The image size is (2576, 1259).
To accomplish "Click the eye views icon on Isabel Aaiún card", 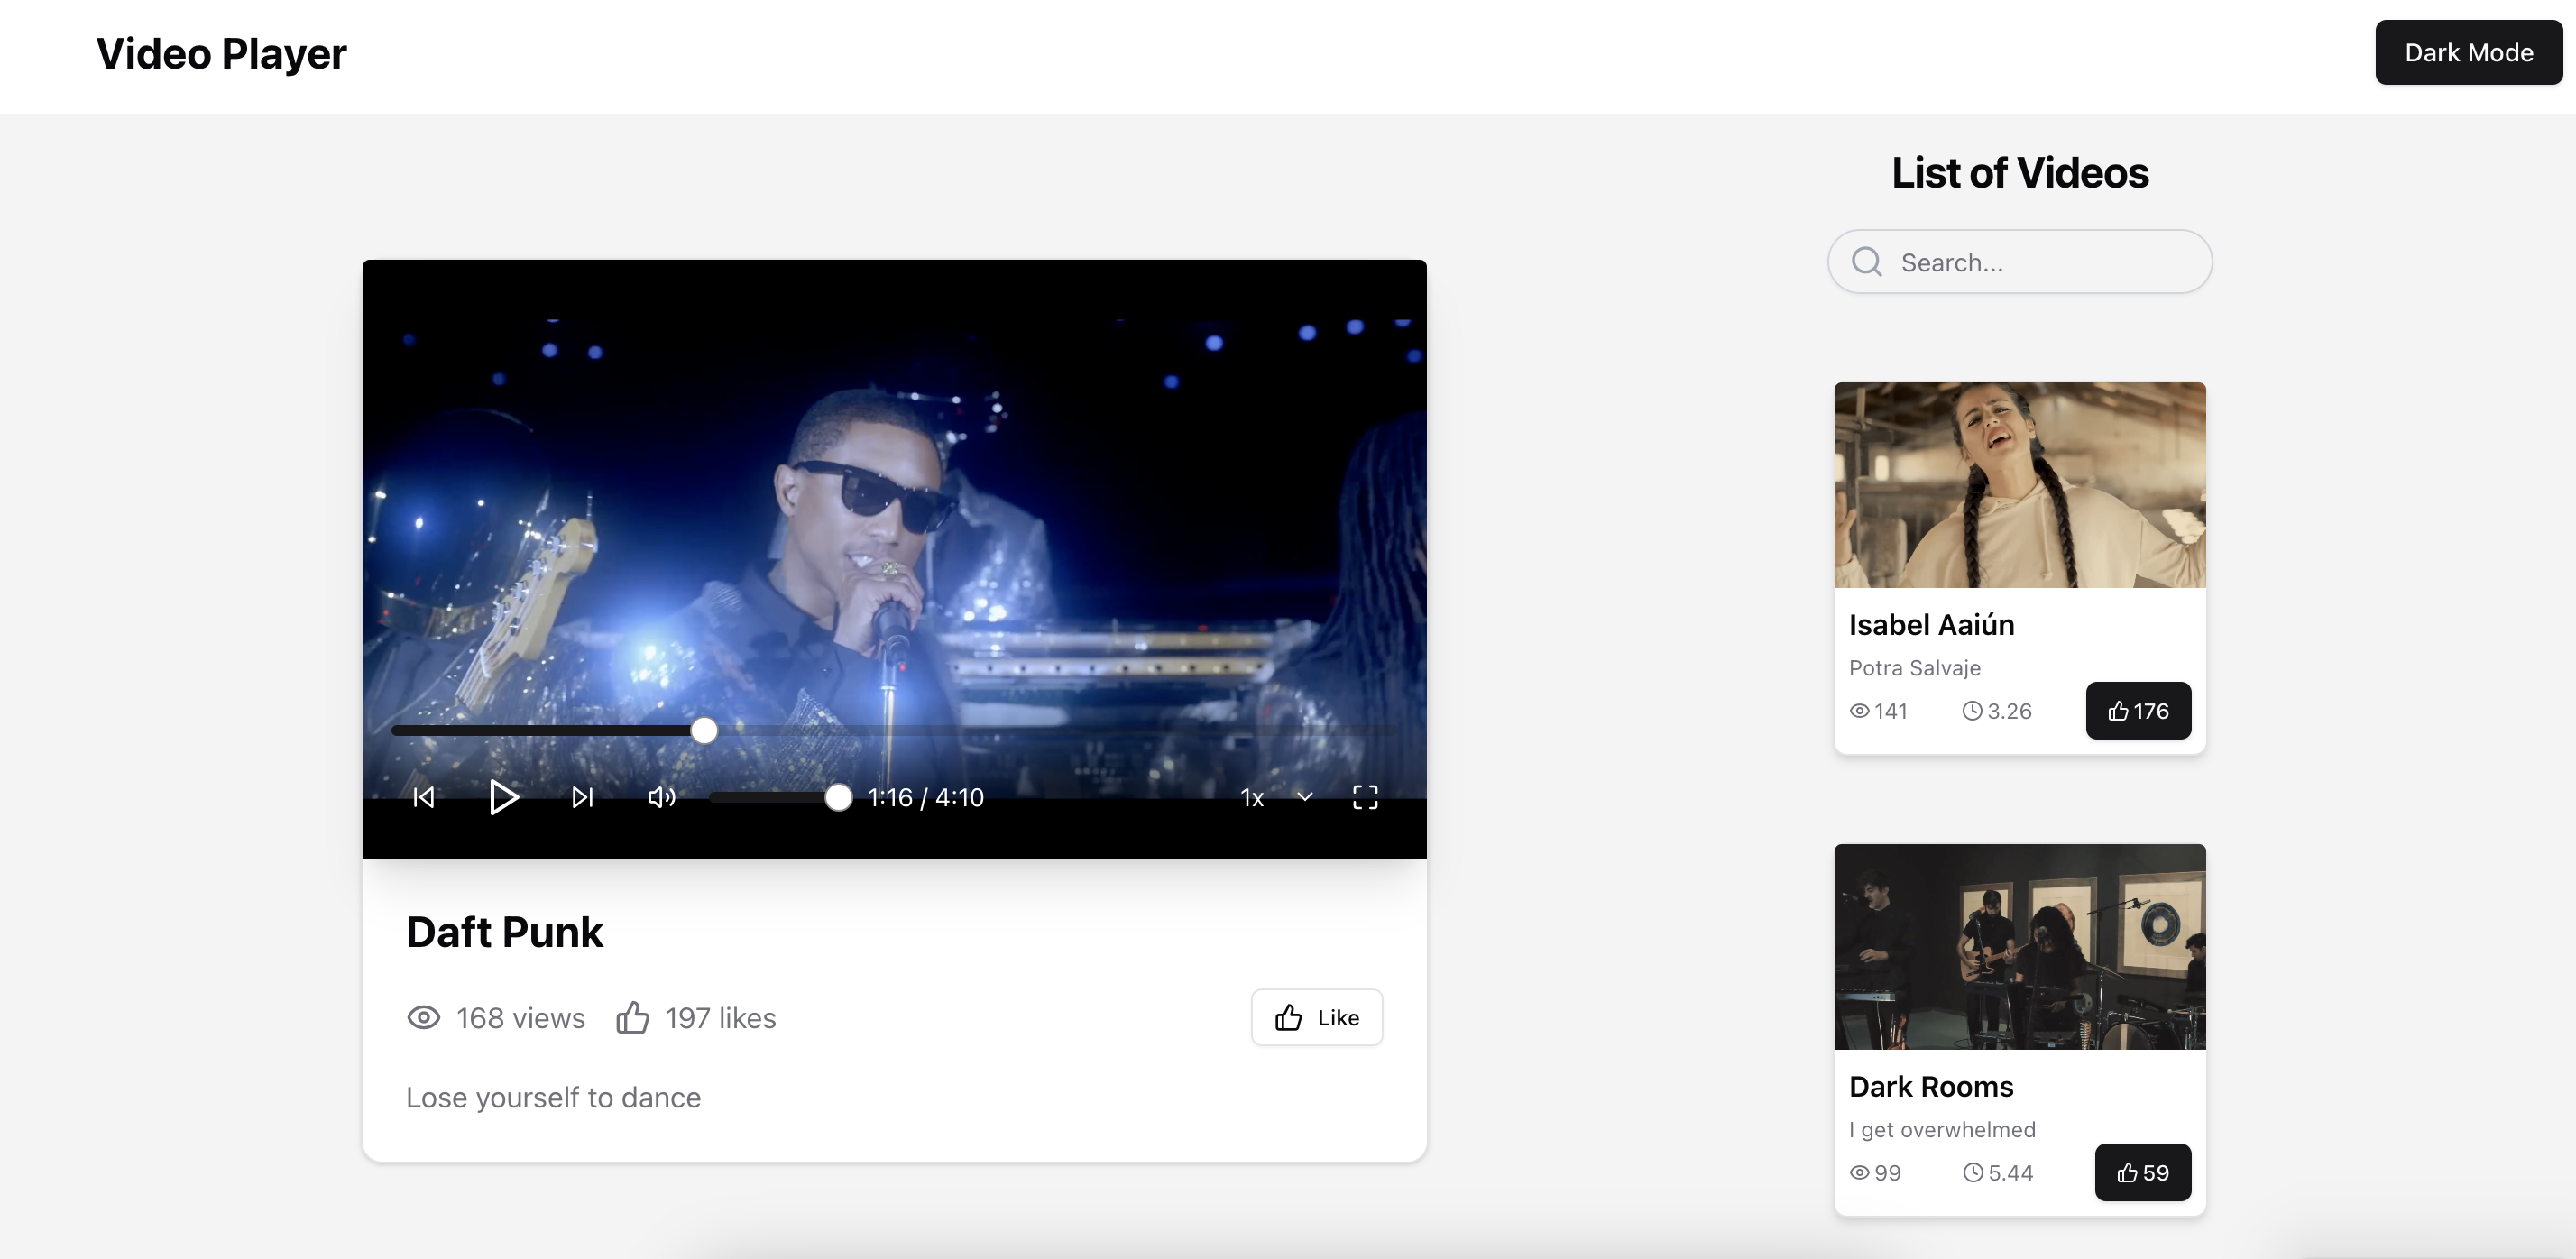I will (1859, 711).
